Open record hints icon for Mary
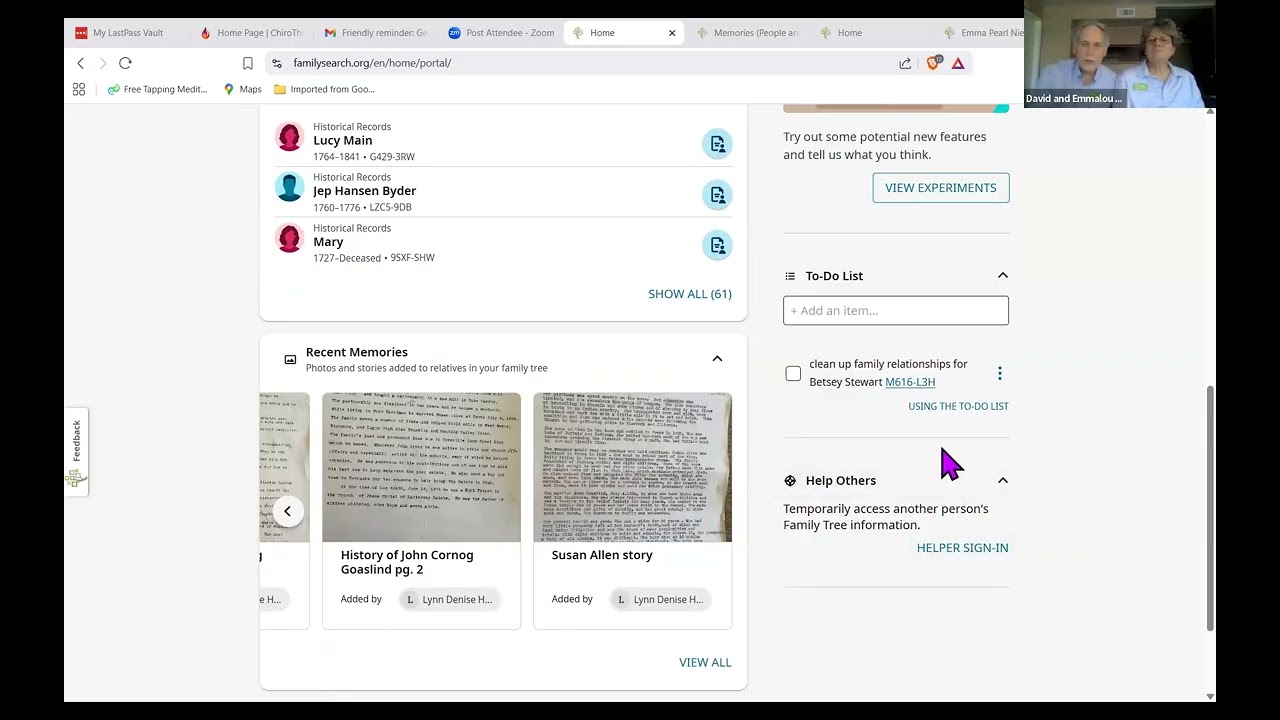 coord(717,245)
